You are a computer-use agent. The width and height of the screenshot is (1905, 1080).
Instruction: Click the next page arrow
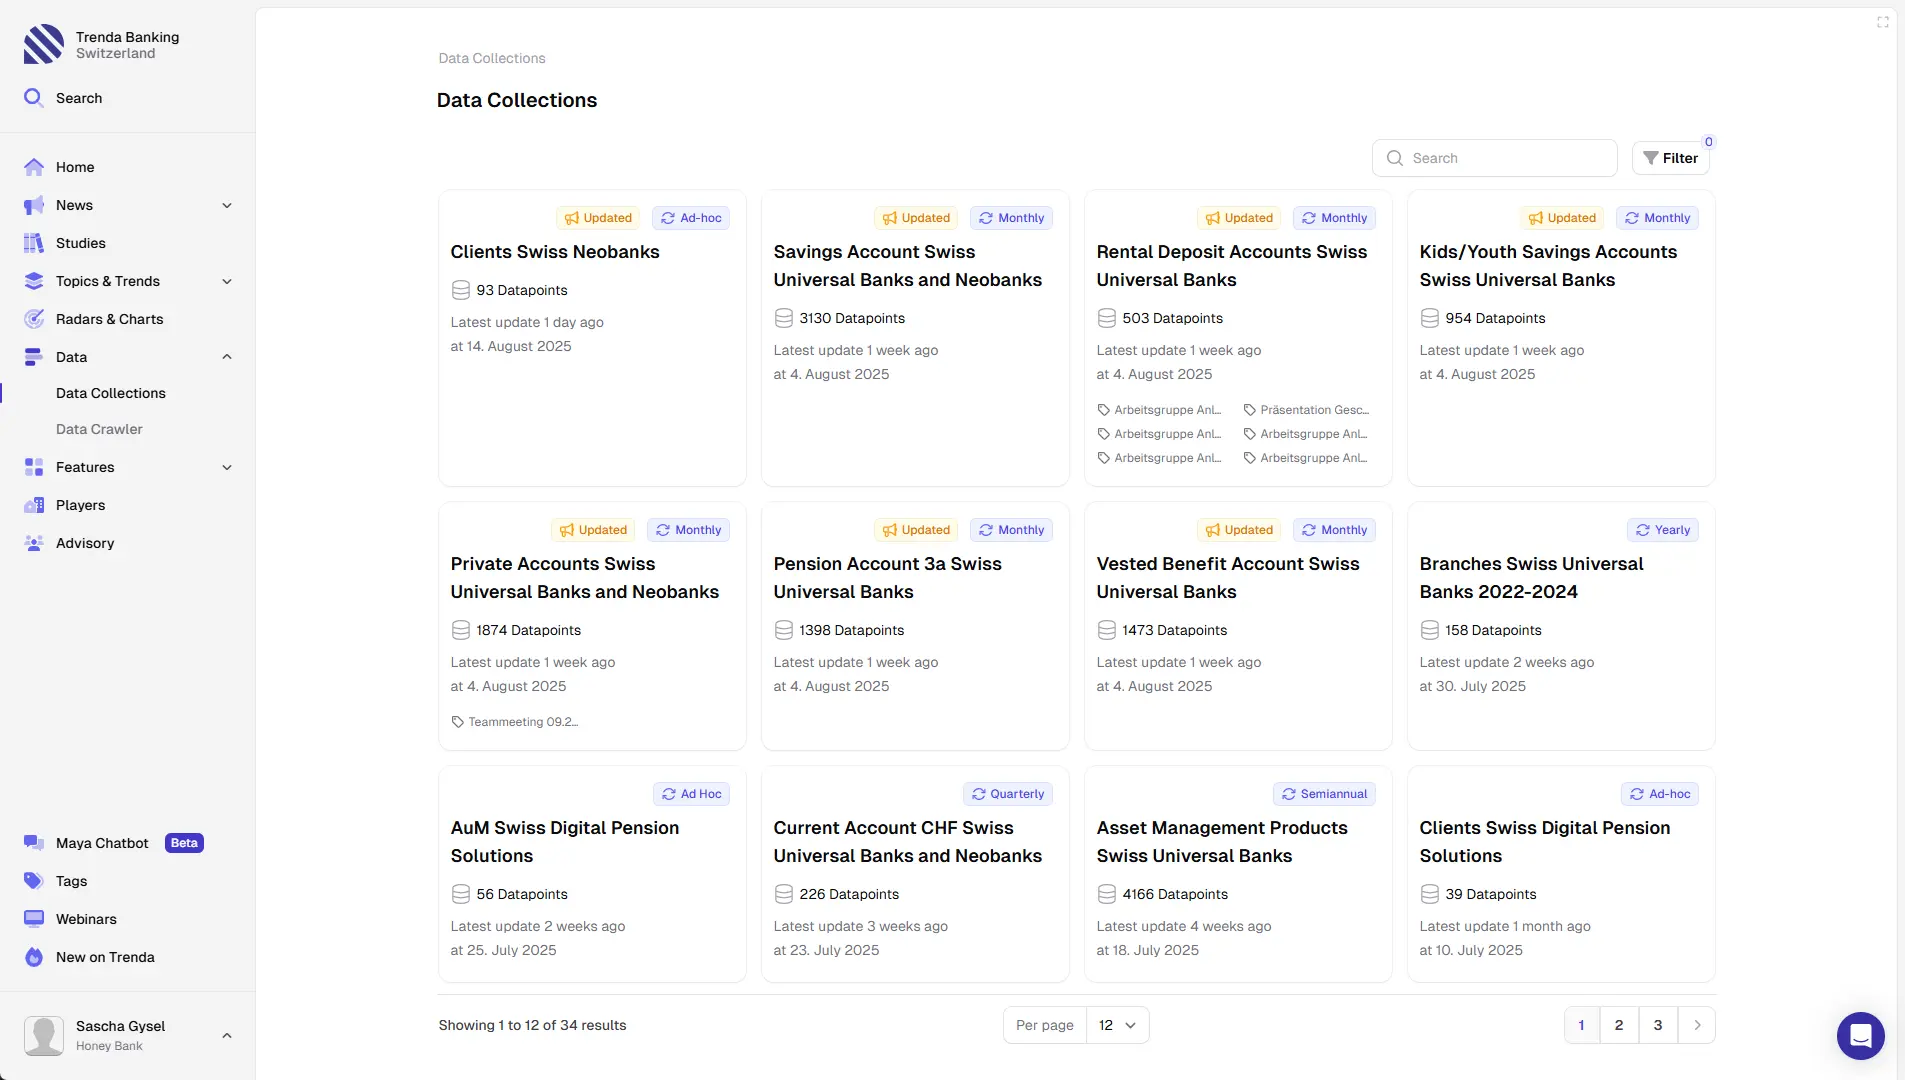1697,1025
